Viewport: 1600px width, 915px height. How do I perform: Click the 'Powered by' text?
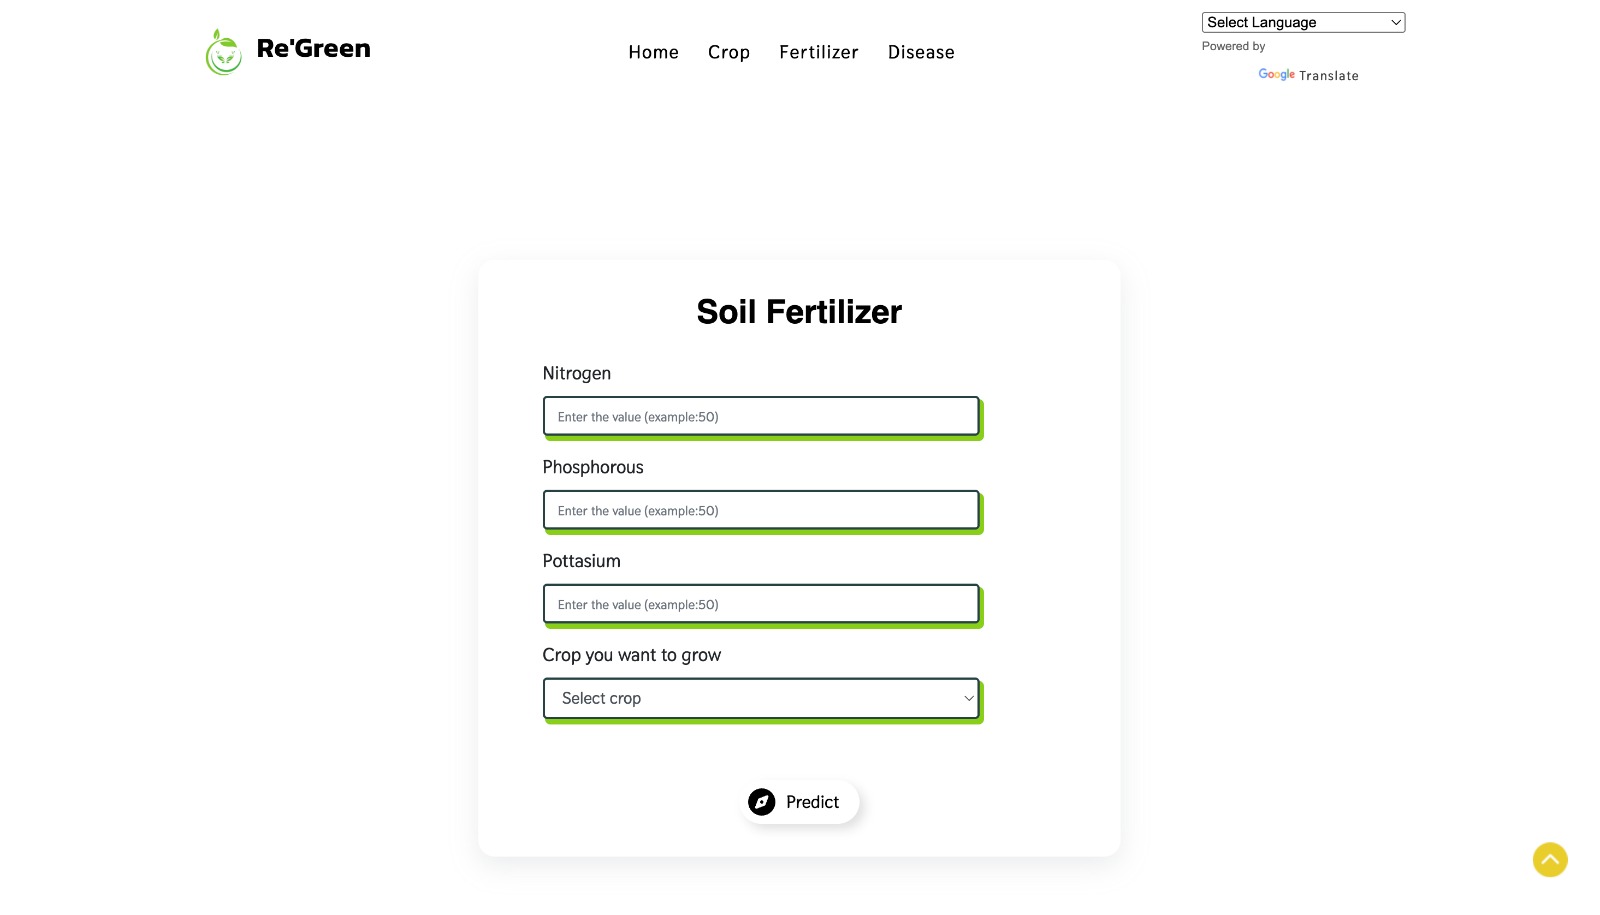(x=1233, y=46)
